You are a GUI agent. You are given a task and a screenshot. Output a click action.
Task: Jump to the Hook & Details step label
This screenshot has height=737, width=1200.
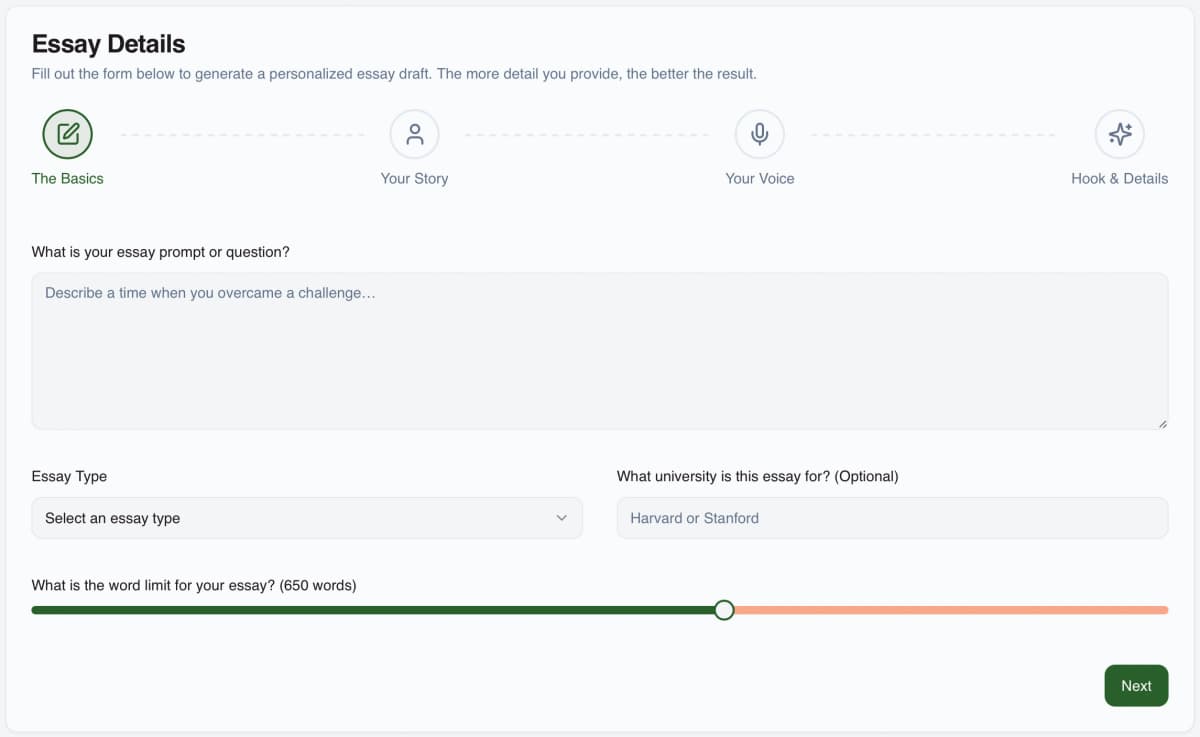(x=1119, y=178)
